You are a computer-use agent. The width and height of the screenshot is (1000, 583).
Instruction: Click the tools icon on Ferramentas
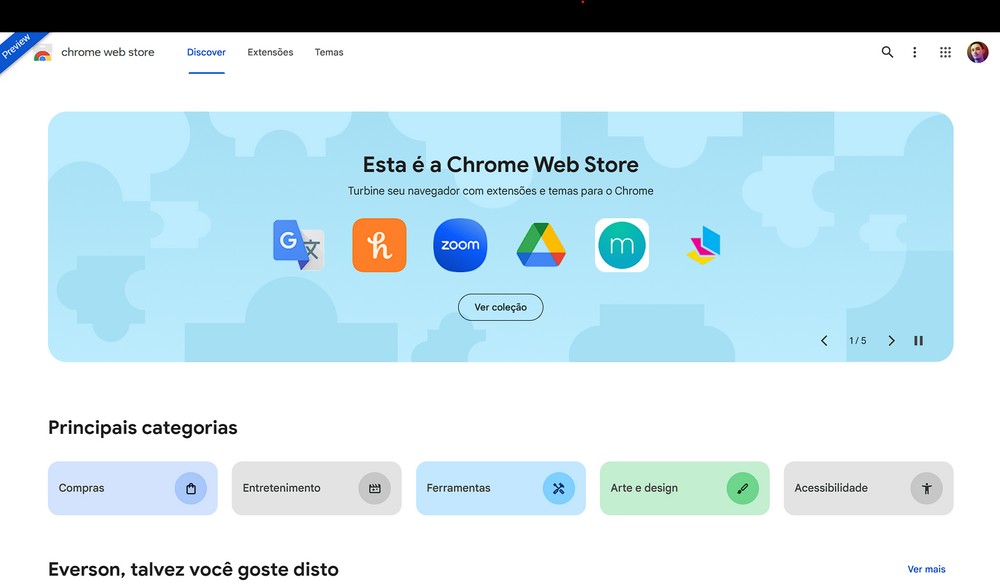click(x=559, y=489)
